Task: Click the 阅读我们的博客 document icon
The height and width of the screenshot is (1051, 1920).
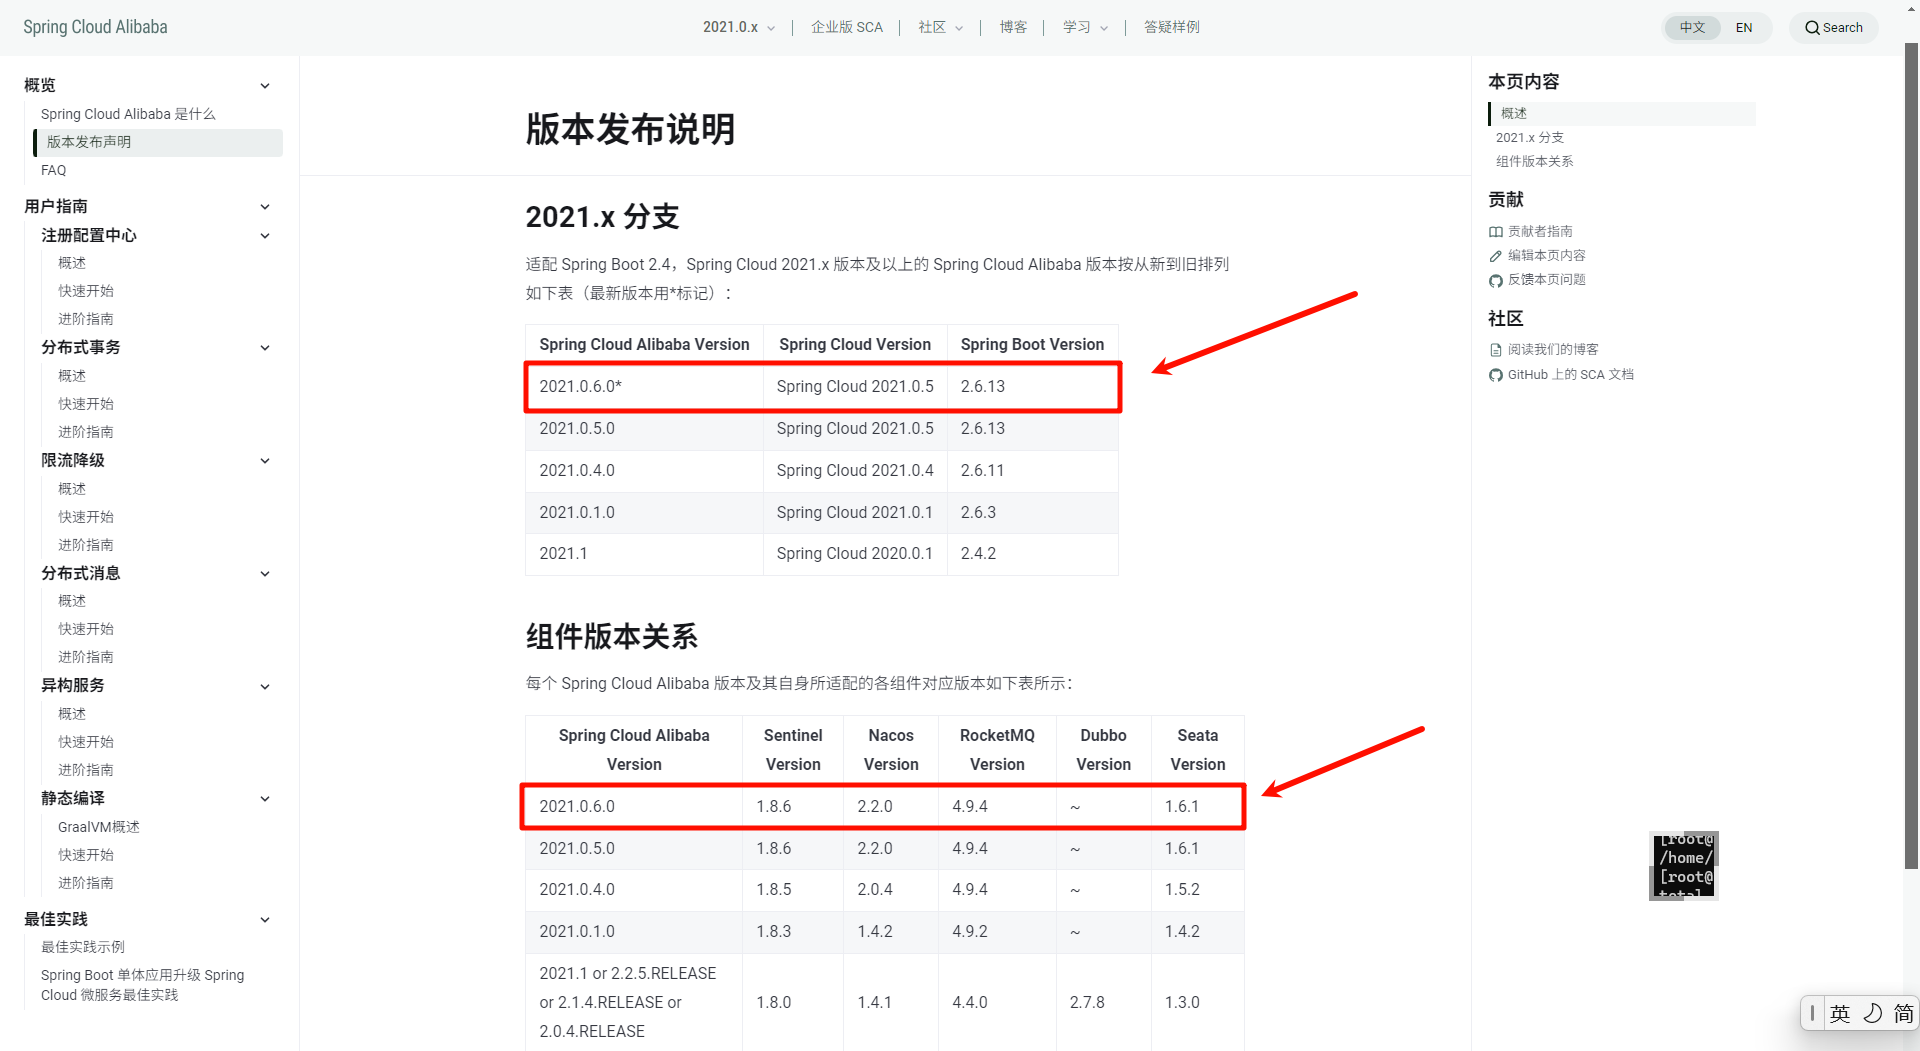Action: (1496, 350)
